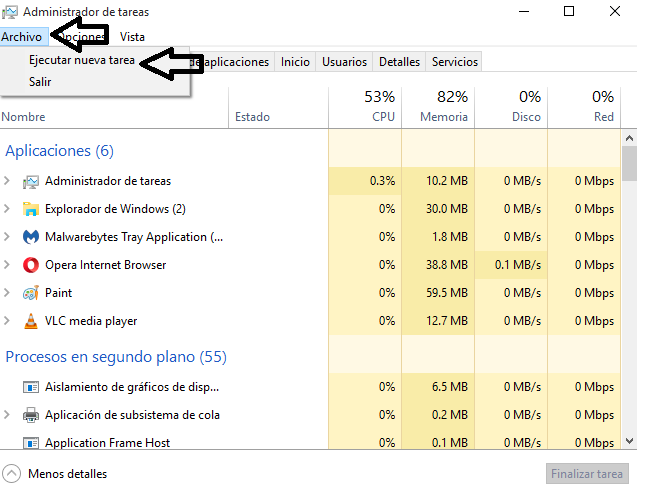Click the Menos detalles link text
This screenshot has height=499, width=645.
tap(67, 474)
